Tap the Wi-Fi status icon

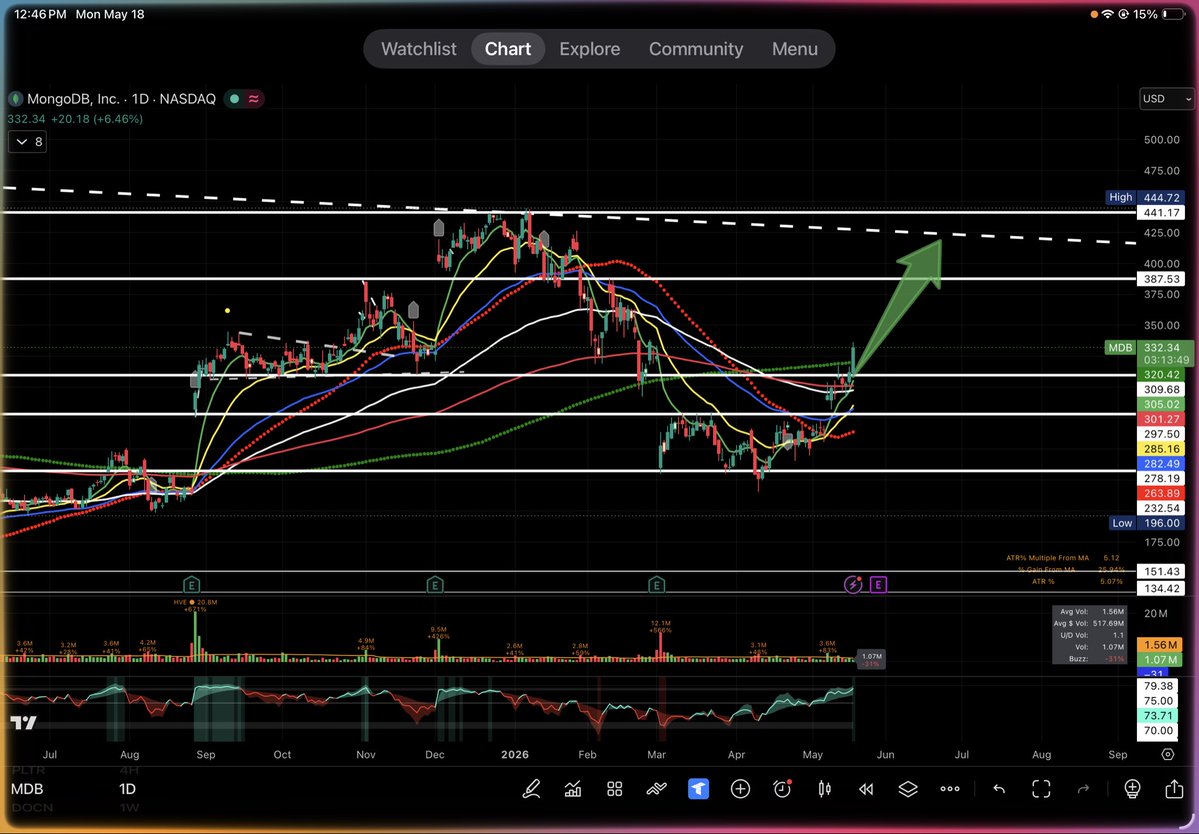pyautogui.click(x=1108, y=14)
